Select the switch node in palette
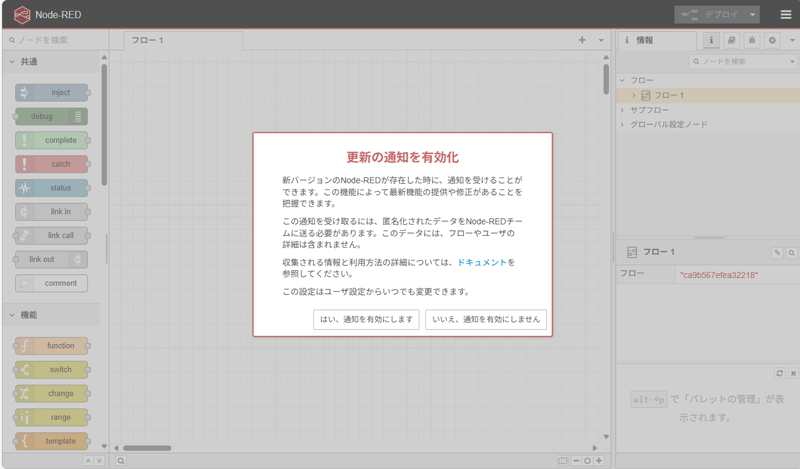 52,369
